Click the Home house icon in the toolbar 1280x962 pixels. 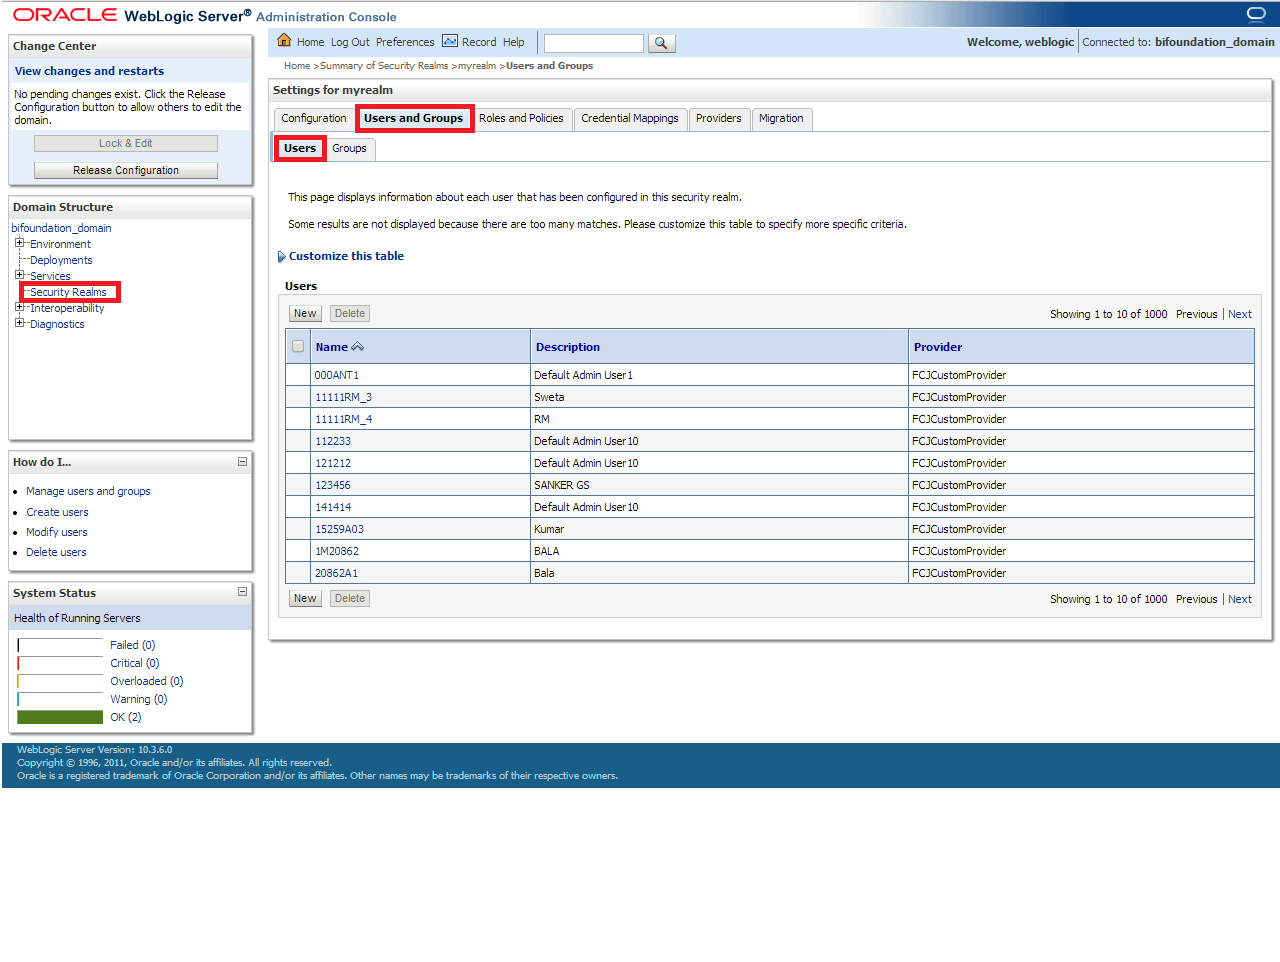[x=284, y=41]
